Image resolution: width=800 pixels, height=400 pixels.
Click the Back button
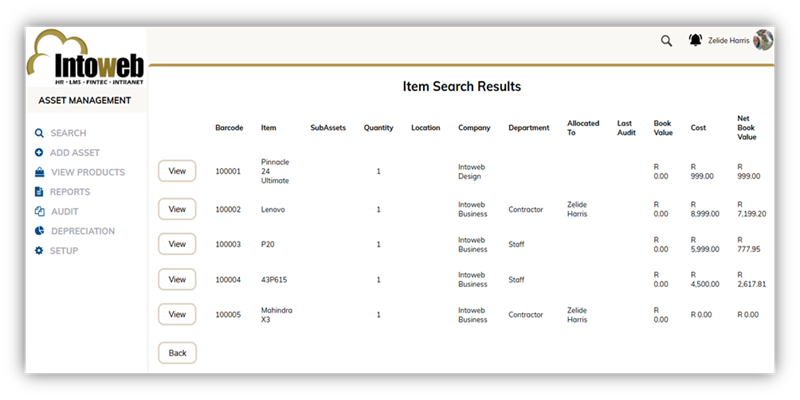pyautogui.click(x=177, y=353)
